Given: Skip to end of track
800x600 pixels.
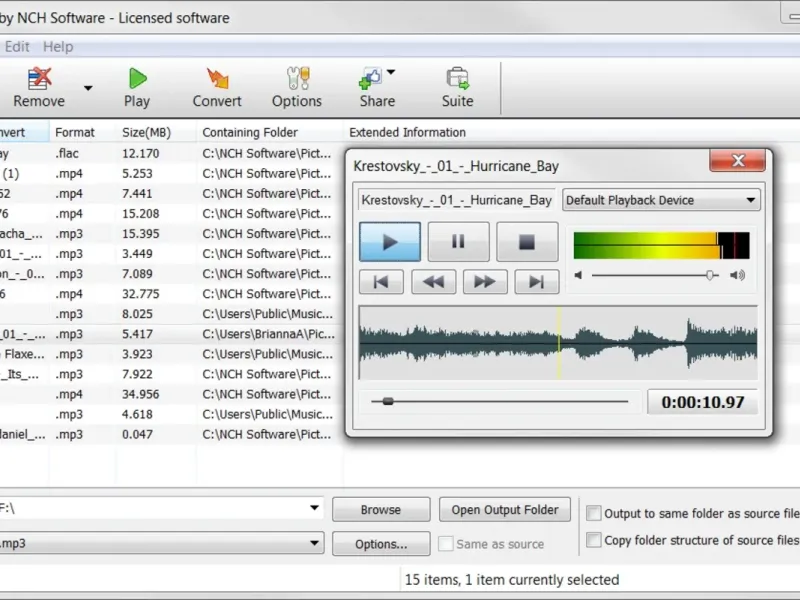Looking at the screenshot, I should point(537,282).
